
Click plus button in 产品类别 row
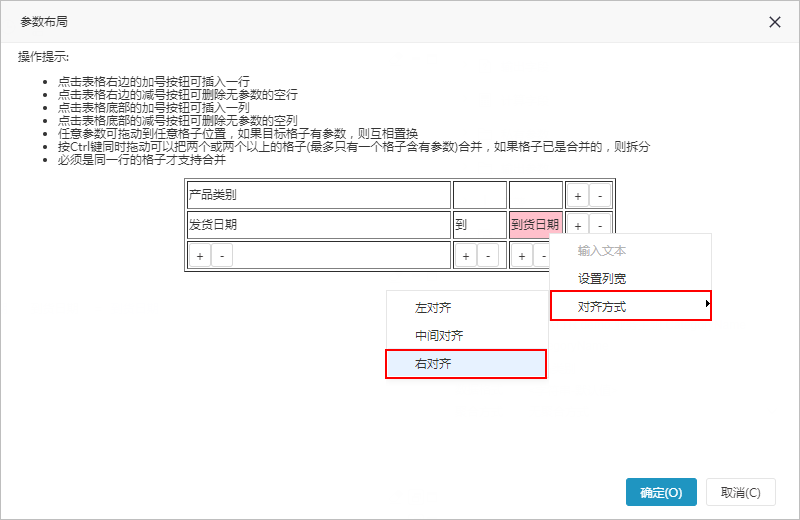tap(578, 196)
